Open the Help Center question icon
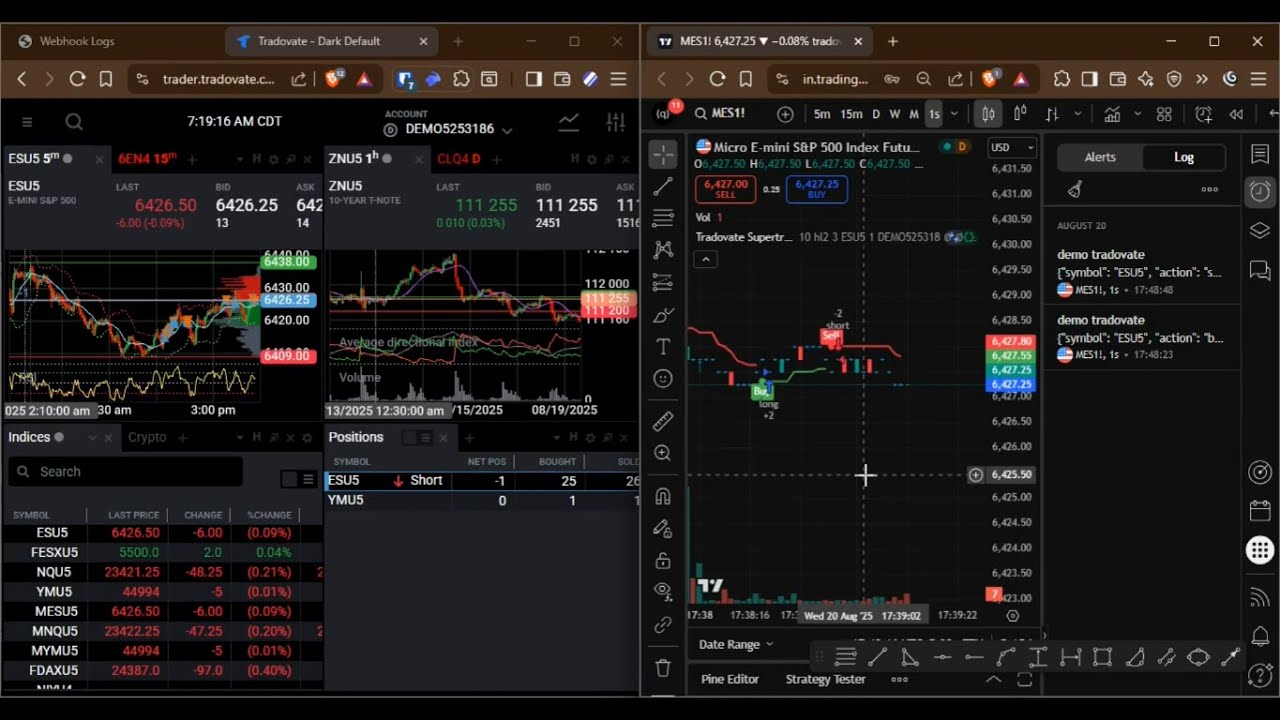The height and width of the screenshot is (720, 1280). tap(1260, 677)
